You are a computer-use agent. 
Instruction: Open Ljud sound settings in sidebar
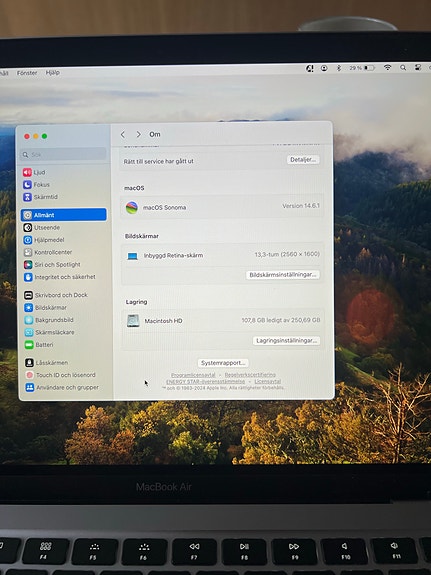[34, 172]
